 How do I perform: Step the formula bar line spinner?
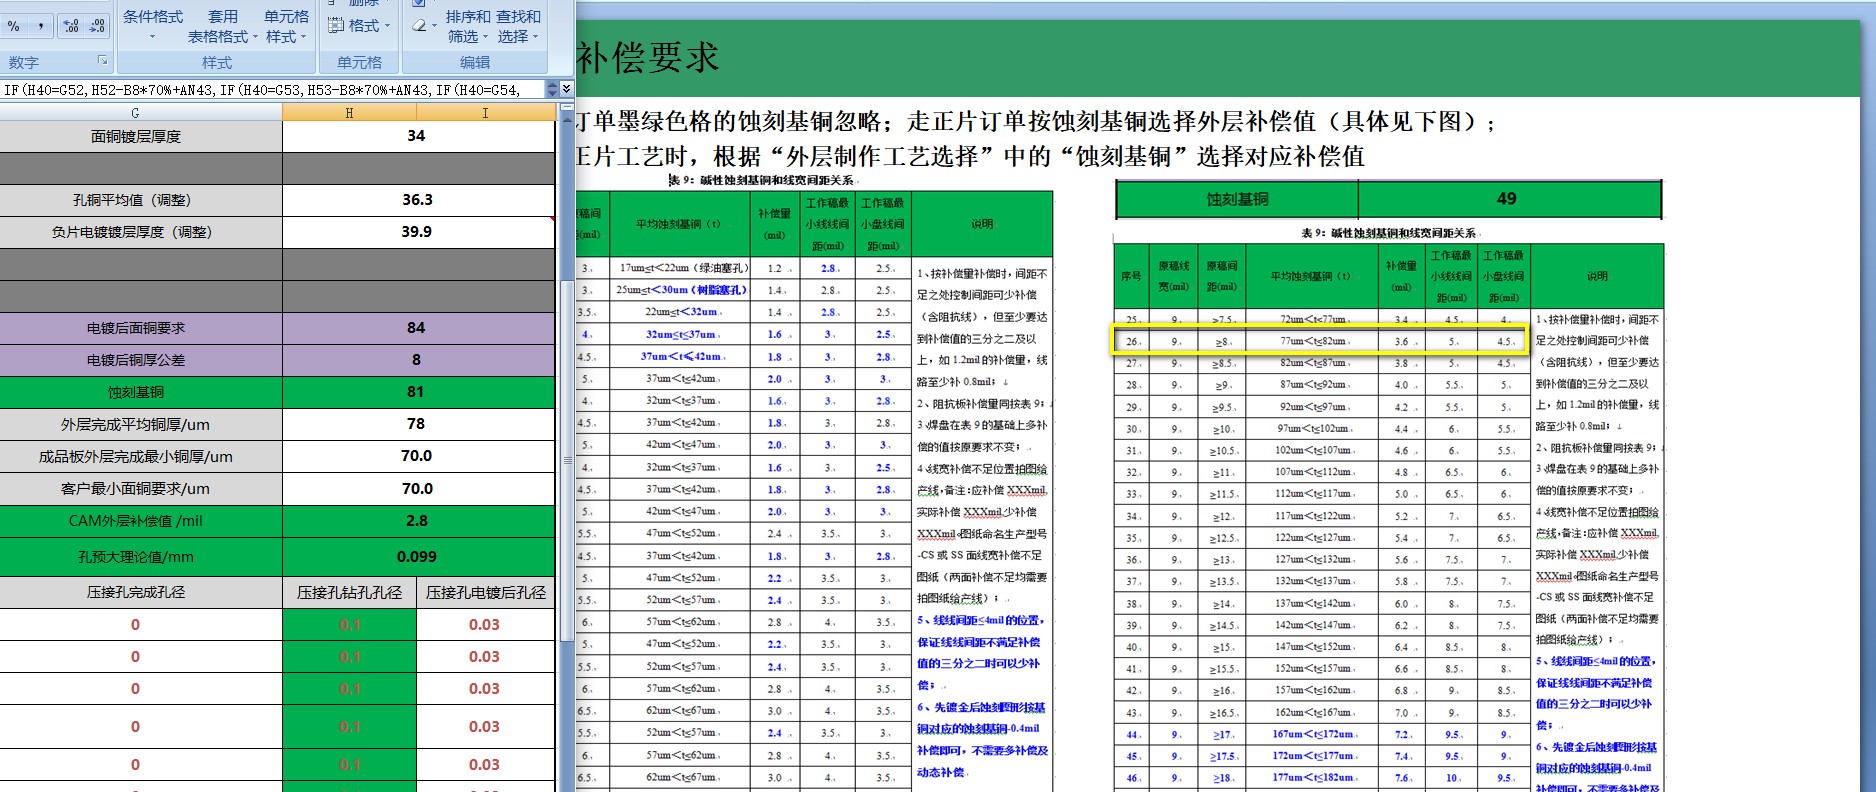tap(552, 89)
